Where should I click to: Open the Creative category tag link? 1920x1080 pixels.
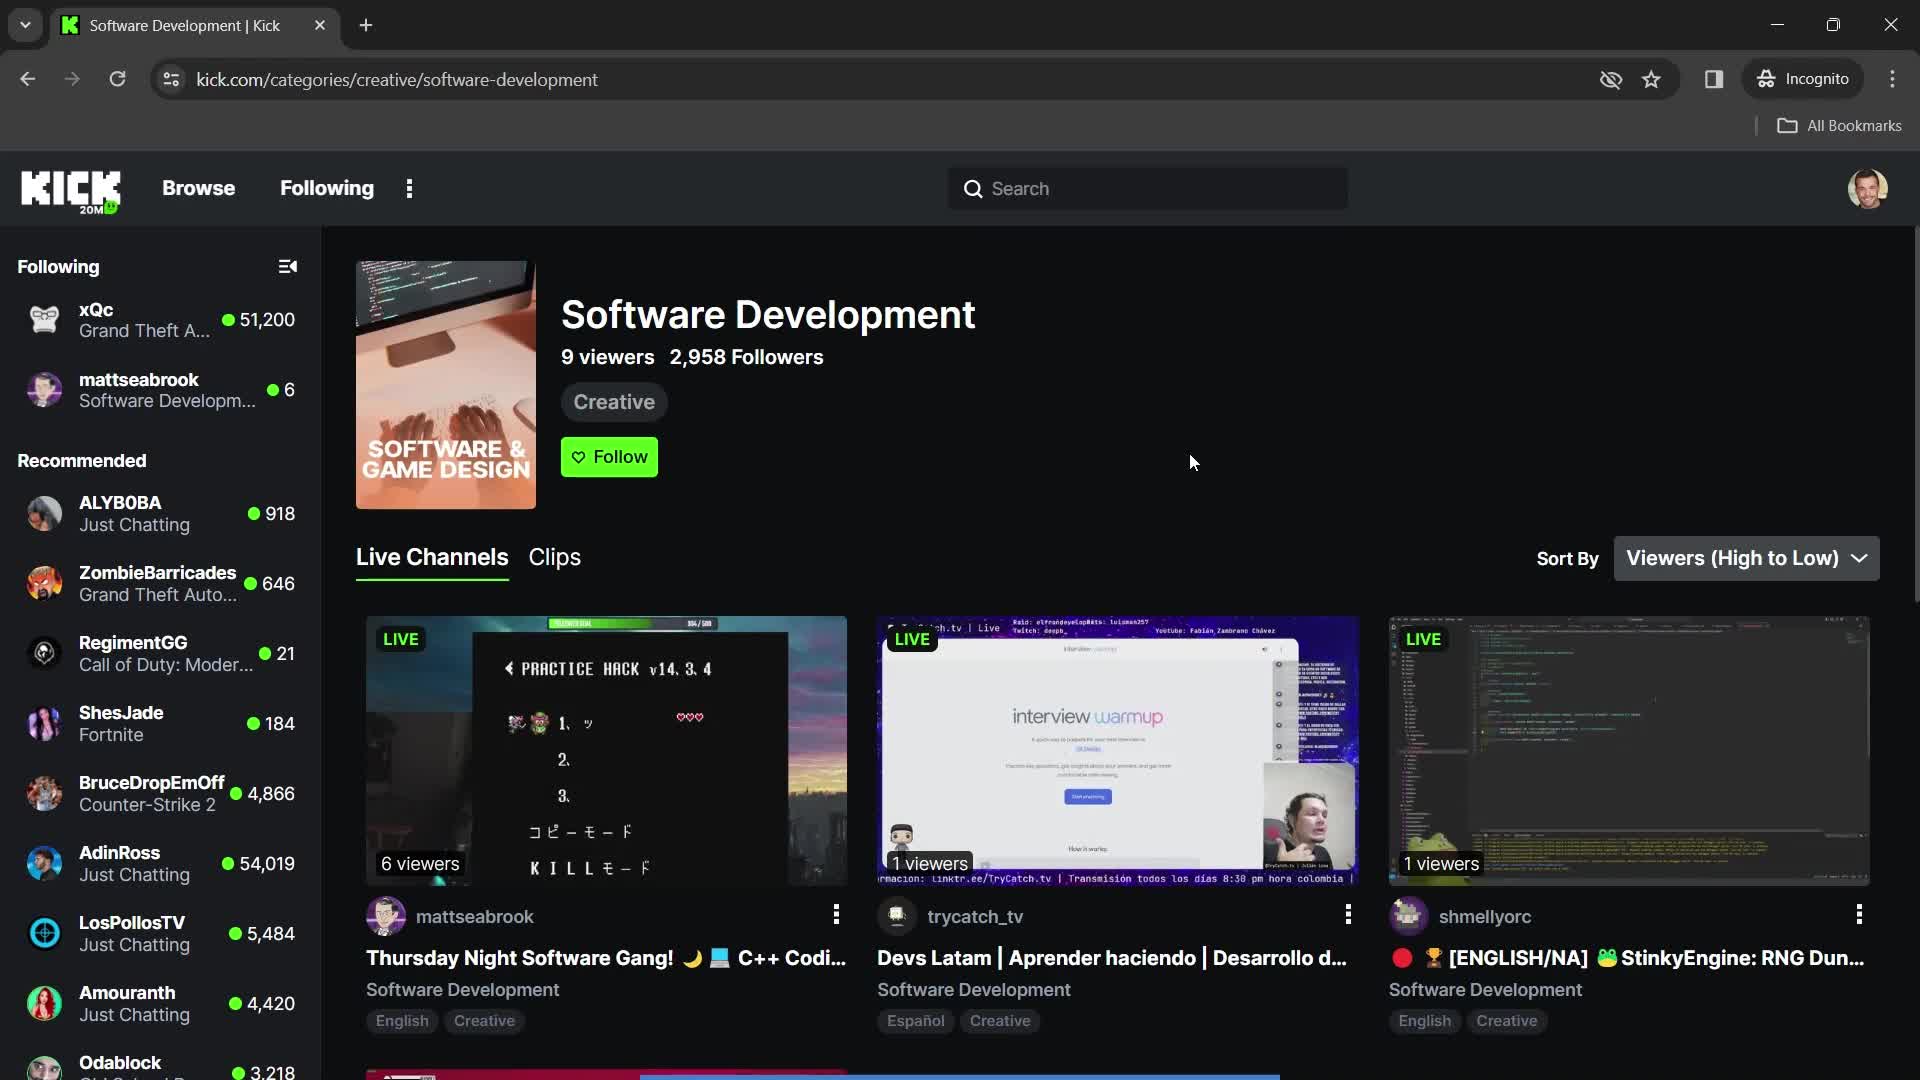point(613,401)
